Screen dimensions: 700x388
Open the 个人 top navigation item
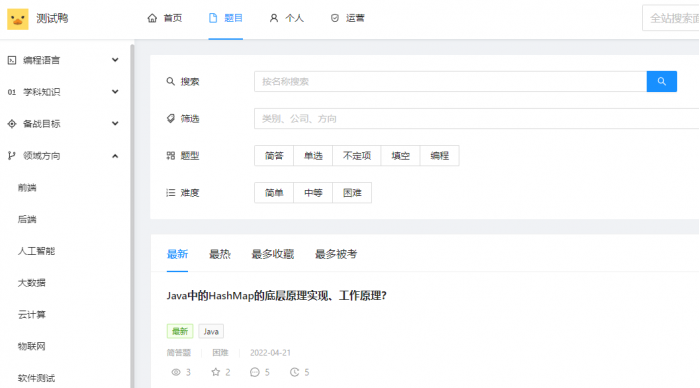pyautogui.click(x=287, y=18)
